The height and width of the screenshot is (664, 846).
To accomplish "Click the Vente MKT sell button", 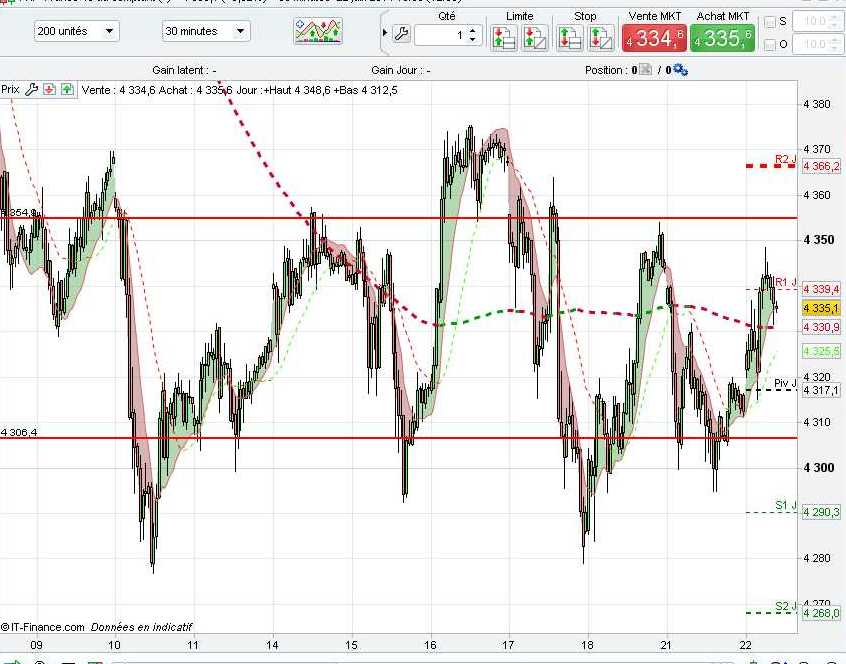I will point(654,38).
